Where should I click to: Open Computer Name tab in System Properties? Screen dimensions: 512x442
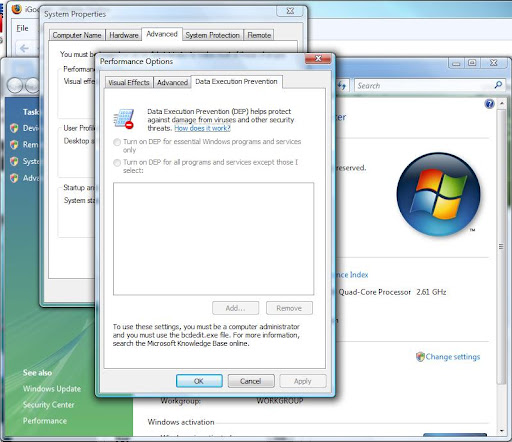(x=77, y=35)
